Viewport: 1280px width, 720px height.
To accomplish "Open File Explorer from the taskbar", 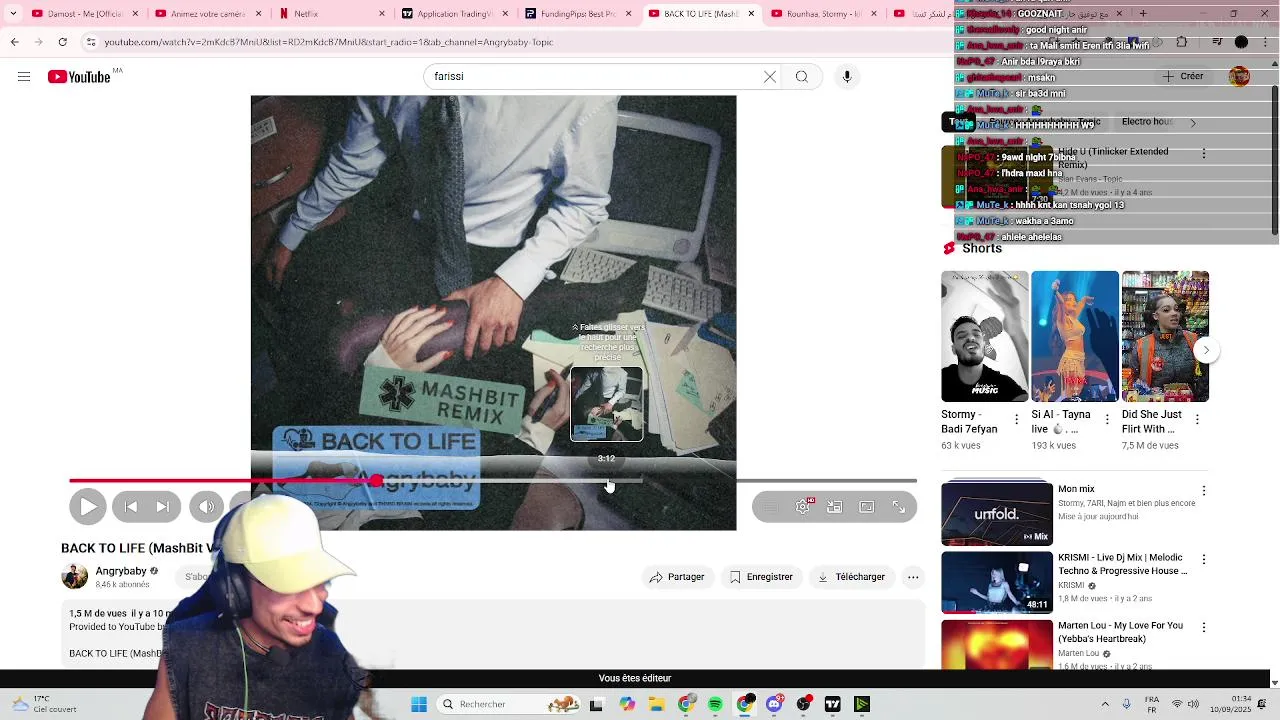I will click(x=656, y=705).
